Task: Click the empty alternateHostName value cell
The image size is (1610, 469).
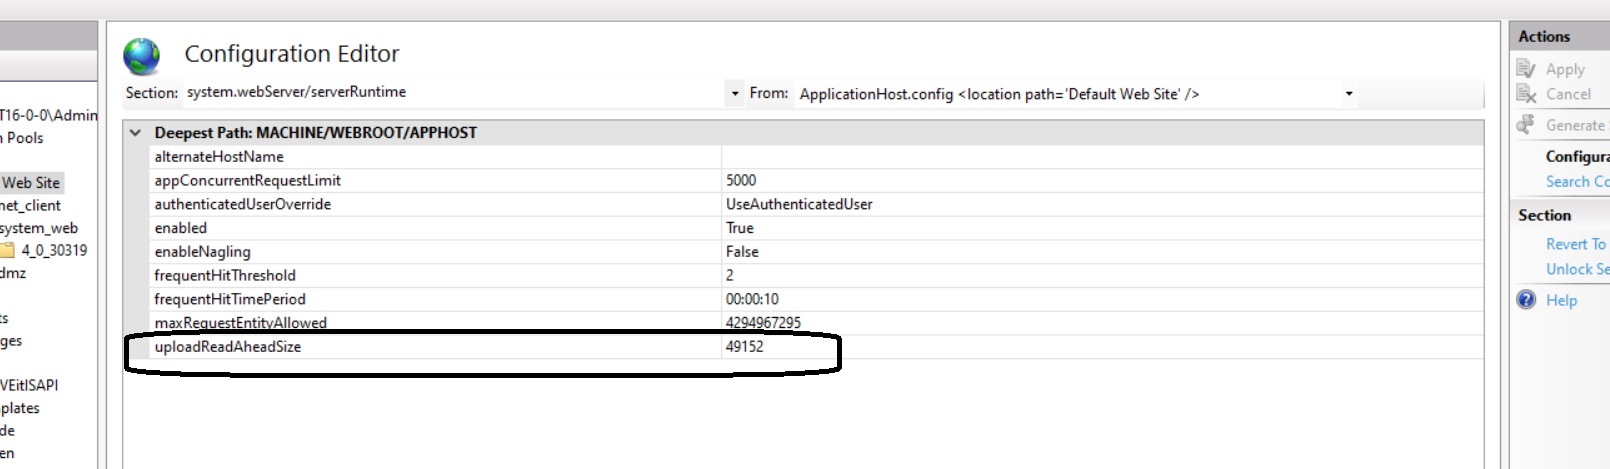Action: pyautogui.click(x=1102, y=156)
